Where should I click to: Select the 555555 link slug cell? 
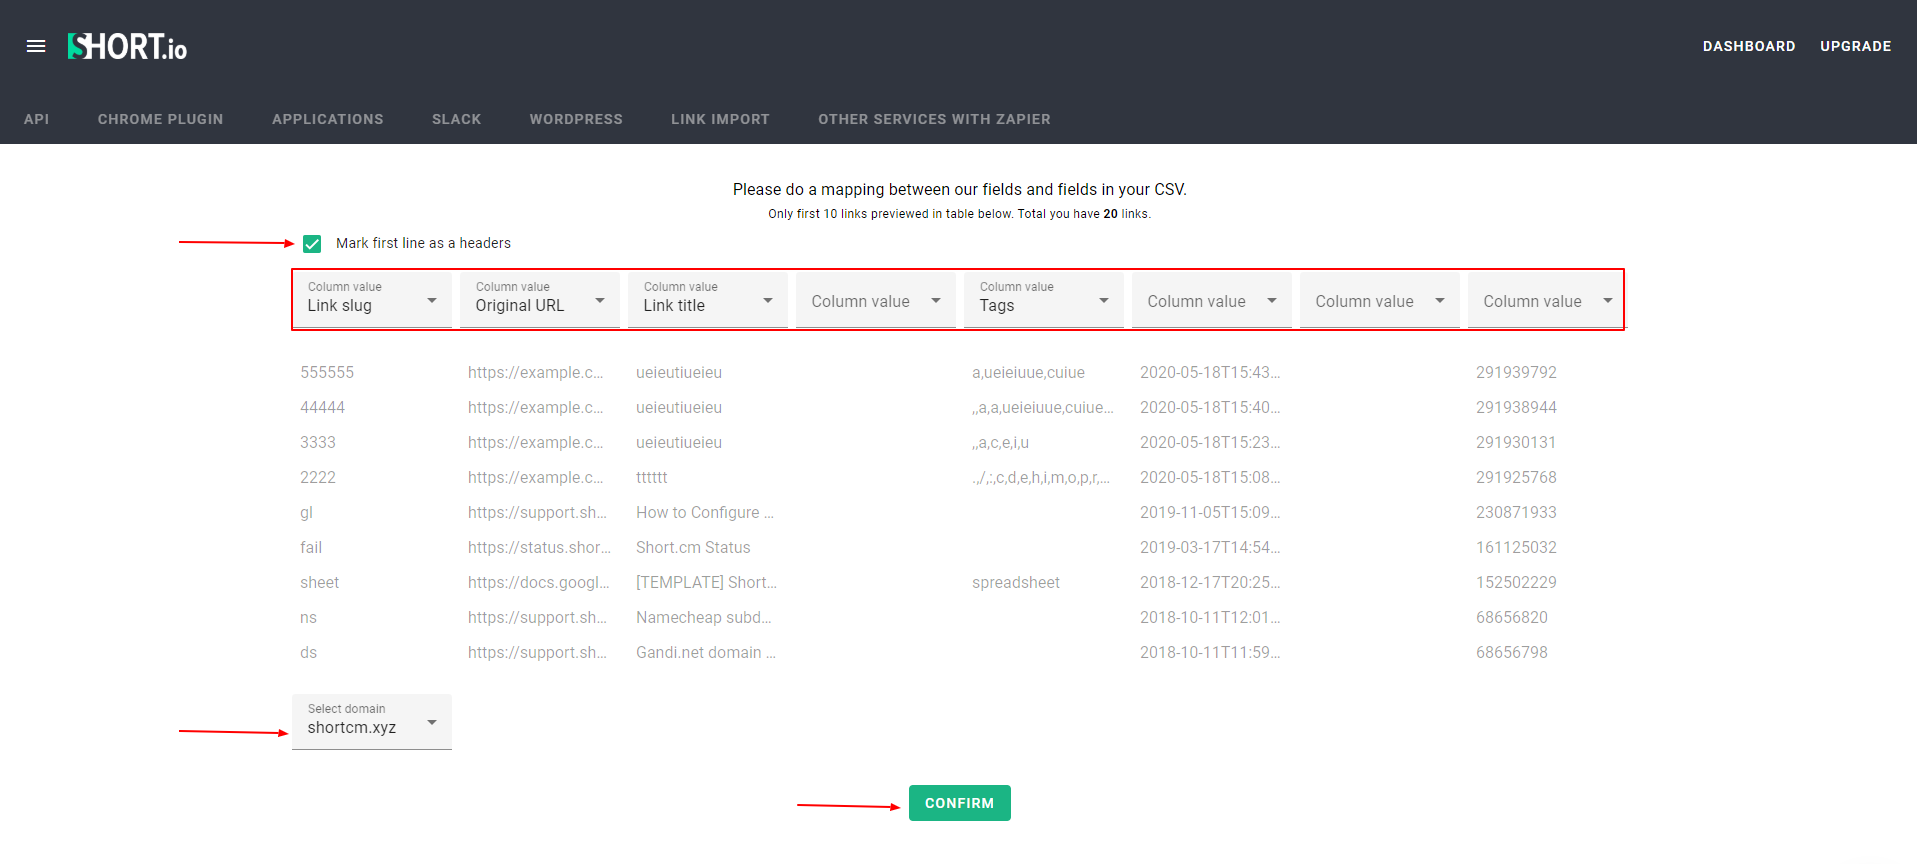pyautogui.click(x=327, y=372)
